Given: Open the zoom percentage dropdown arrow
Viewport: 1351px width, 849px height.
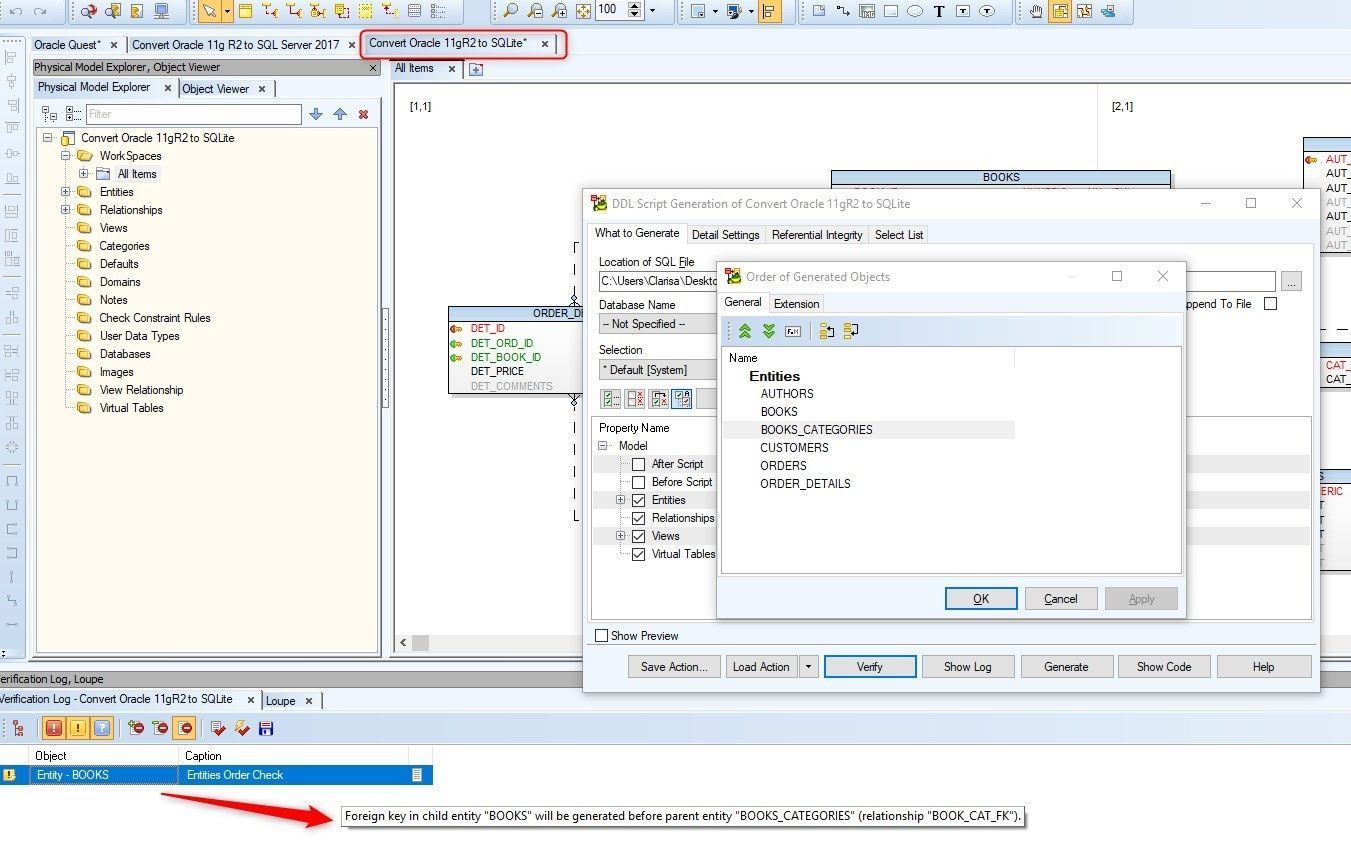Looking at the screenshot, I should (x=653, y=11).
